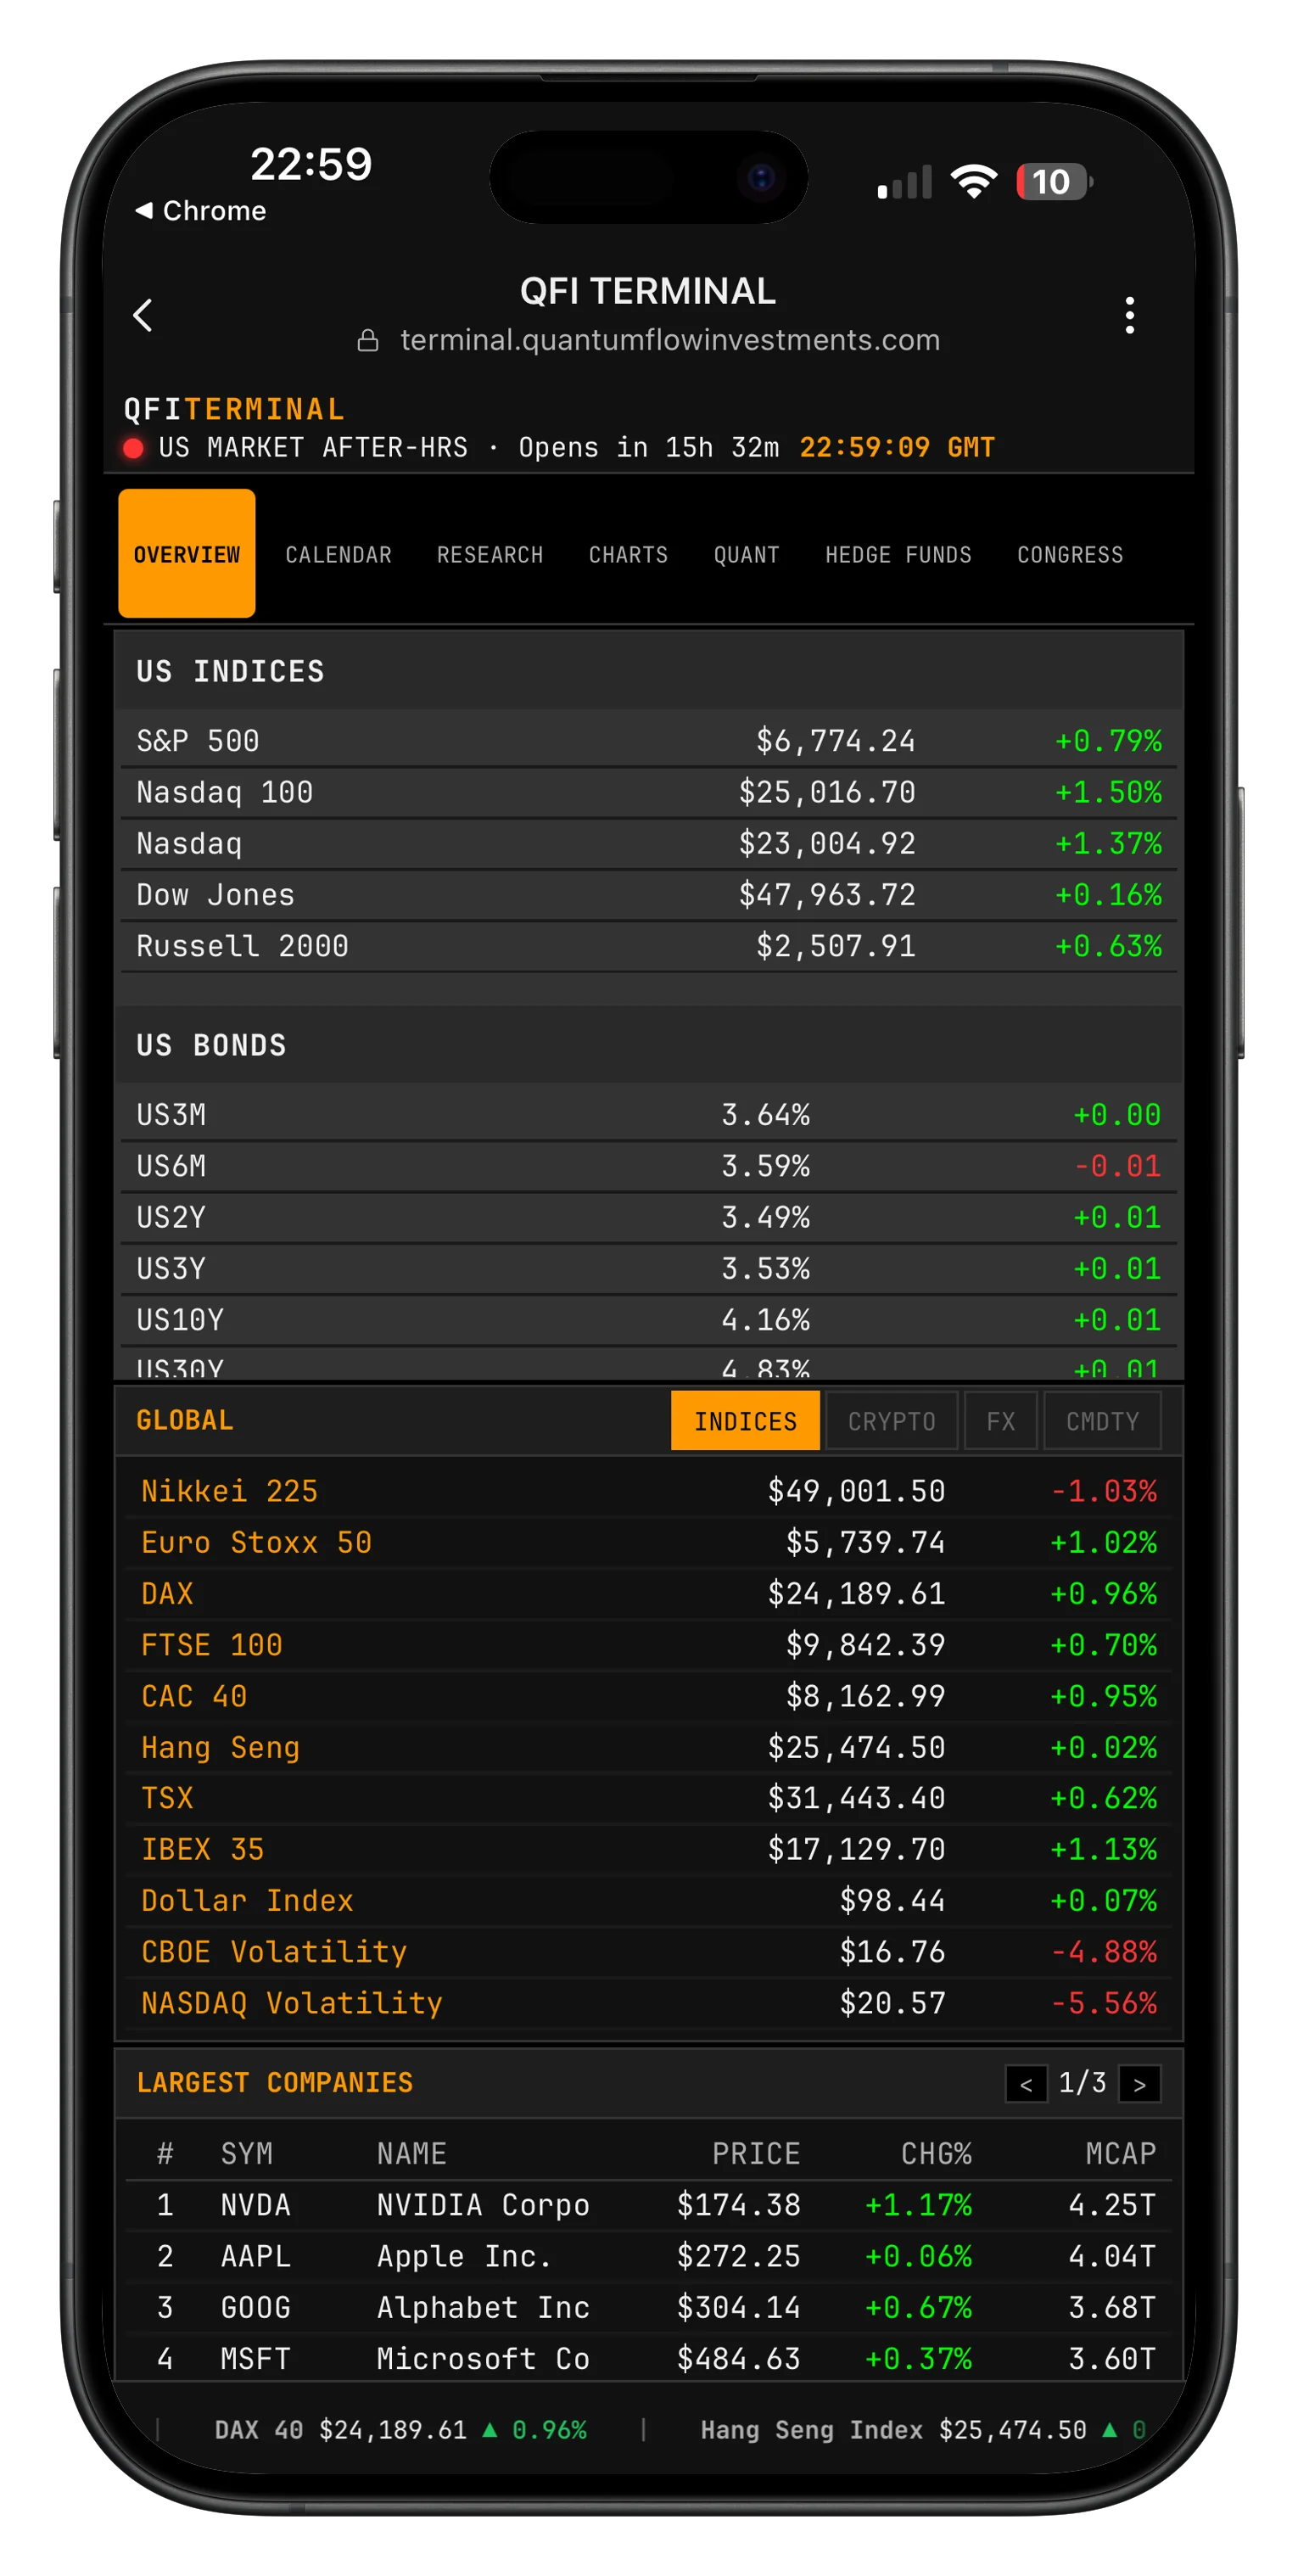Screen dimensions: 1298x2576
Task: Tap the battery level indicator
Action: click(x=1052, y=182)
